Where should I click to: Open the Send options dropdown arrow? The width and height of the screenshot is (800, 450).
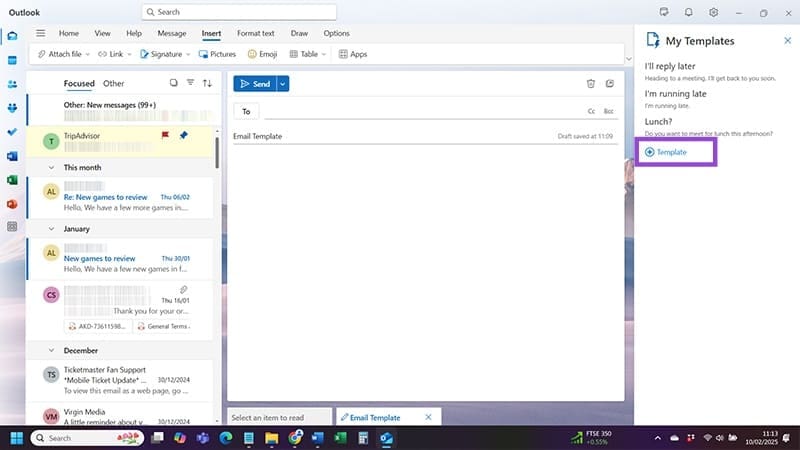283,84
